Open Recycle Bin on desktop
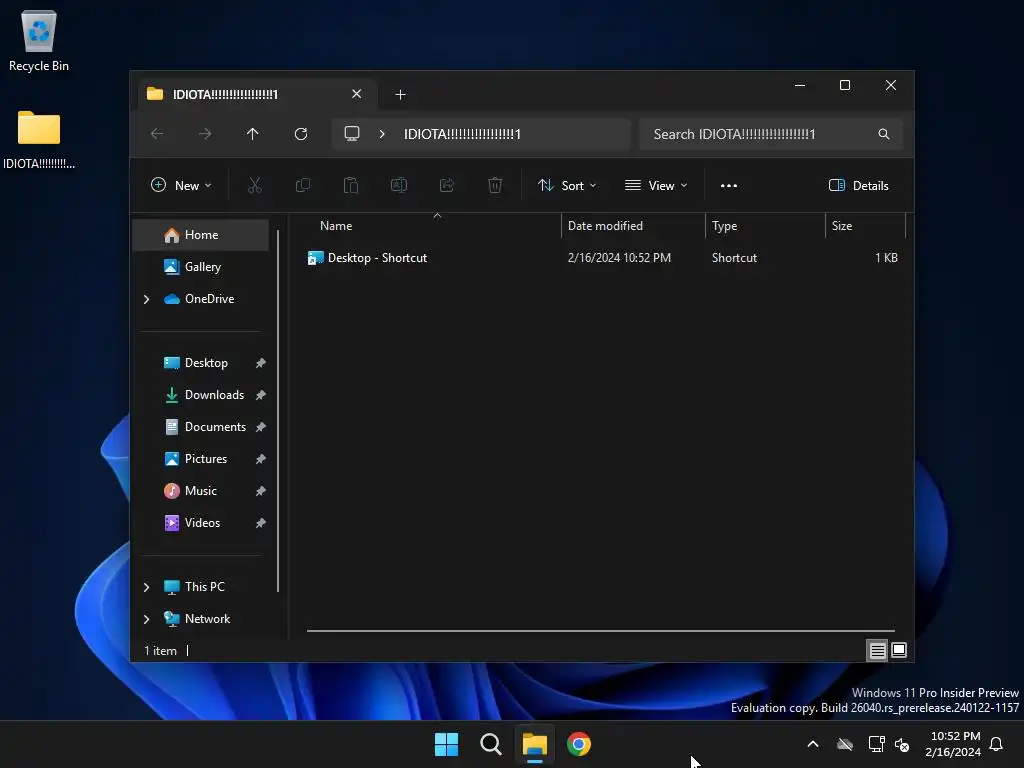 (x=39, y=40)
